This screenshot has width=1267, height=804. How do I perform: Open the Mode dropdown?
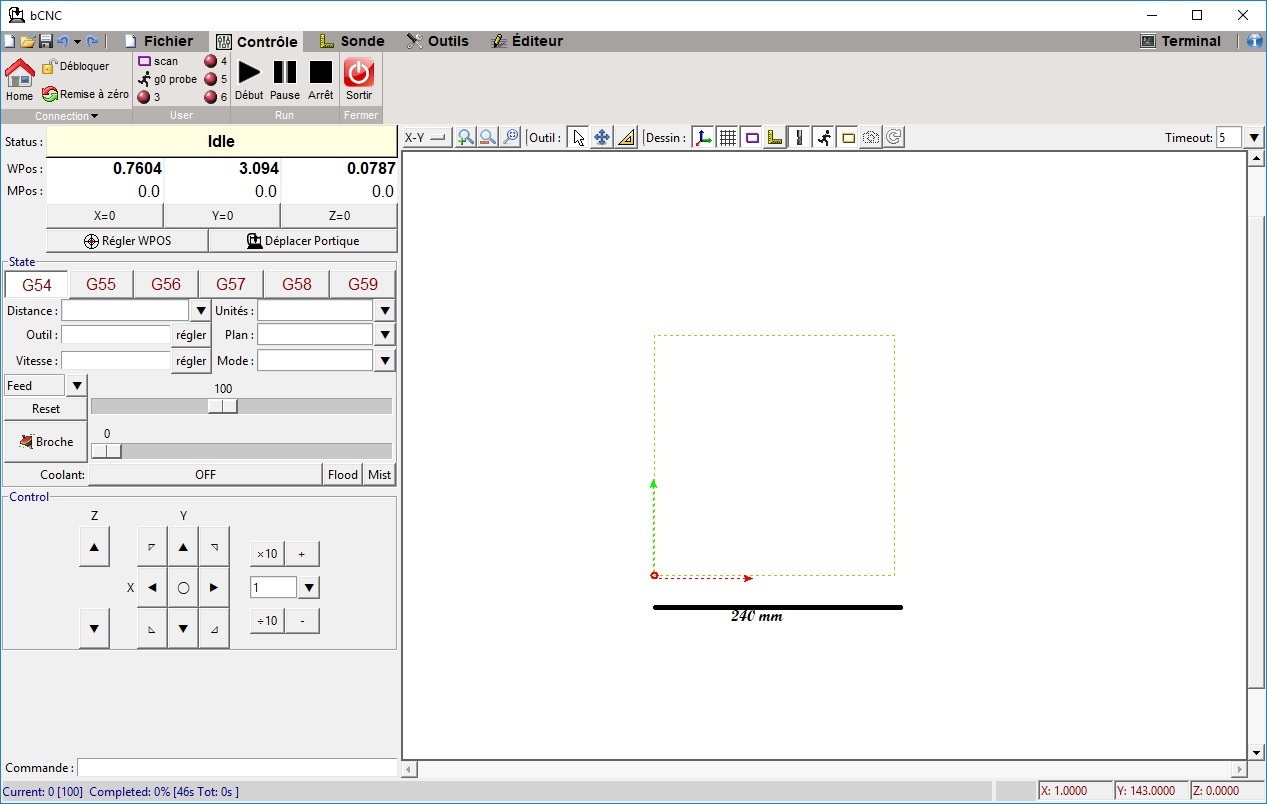click(x=384, y=360)
